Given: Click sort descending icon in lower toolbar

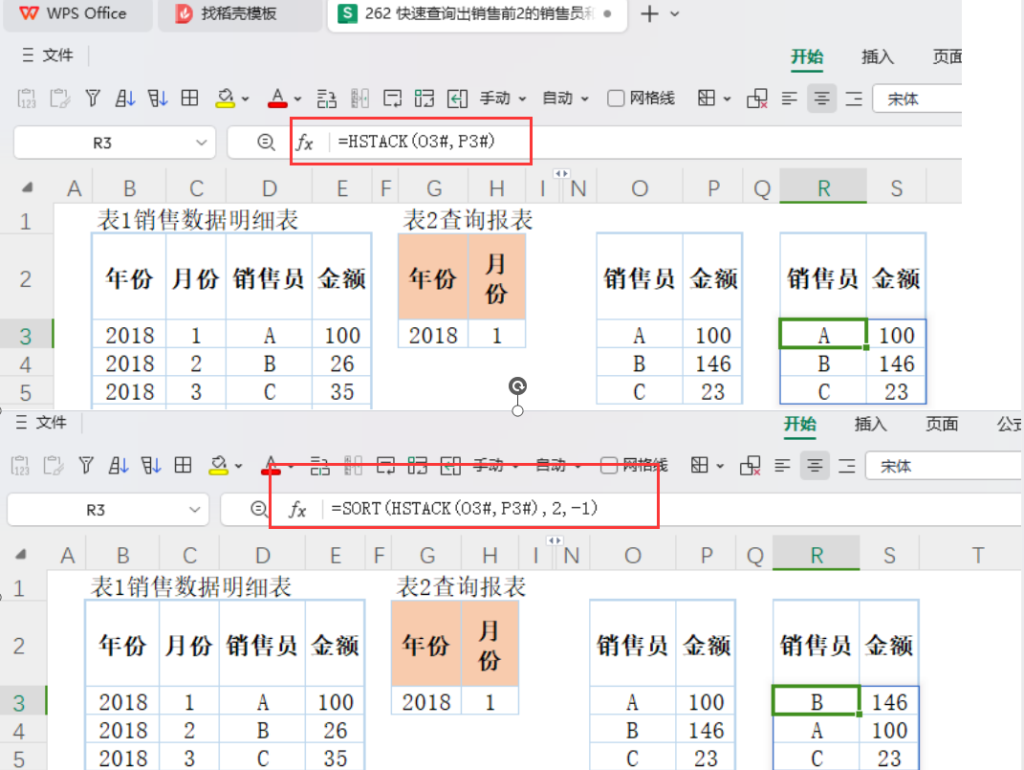Looking at the screenshot, I should (151, 466).
